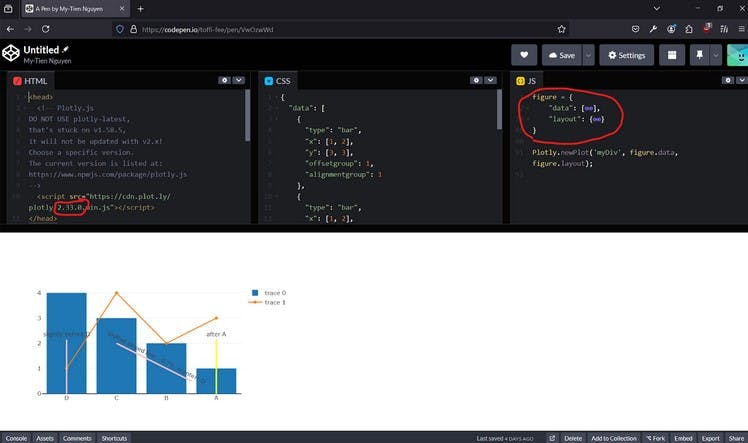Image resolution: width=748 pixels, height=443 pixels.
Task: Fork this pen
Action: click(655, 438)
